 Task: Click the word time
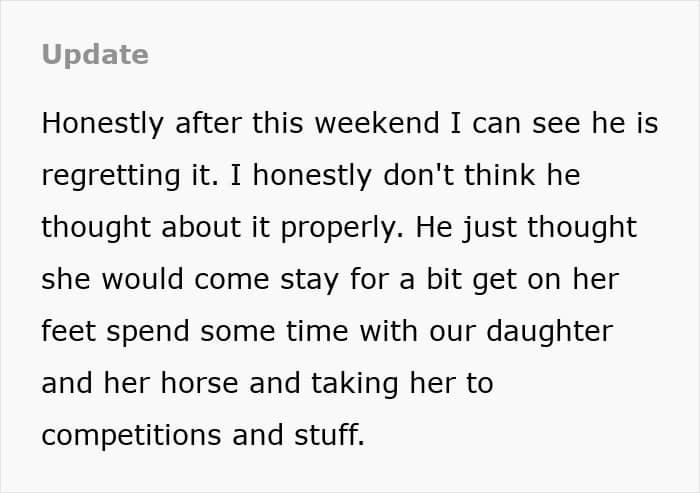[x=317, y=331]
